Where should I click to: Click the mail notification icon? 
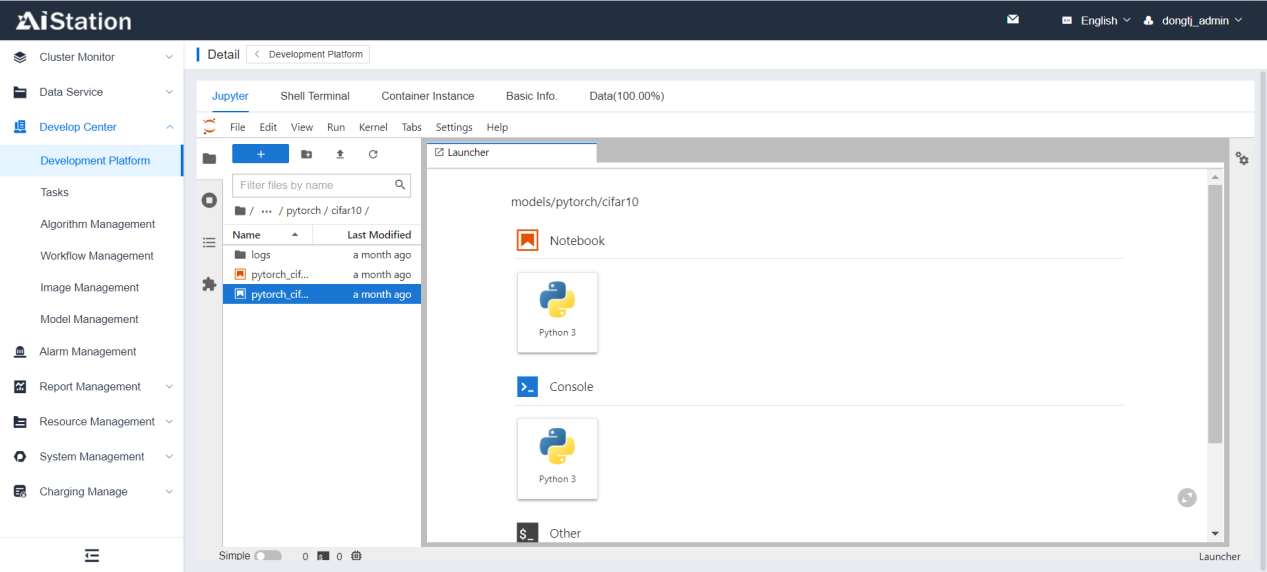[1012, 20]
